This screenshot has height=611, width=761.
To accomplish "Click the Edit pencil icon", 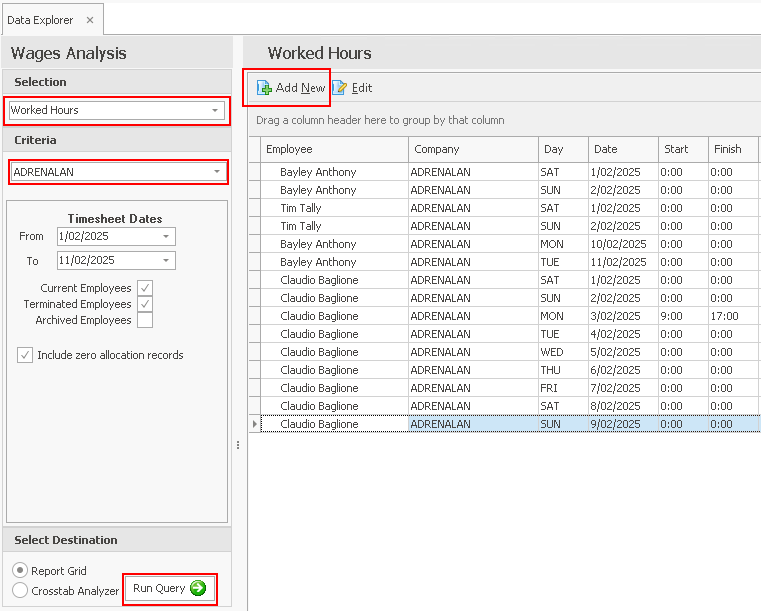I will coord(340,88).
